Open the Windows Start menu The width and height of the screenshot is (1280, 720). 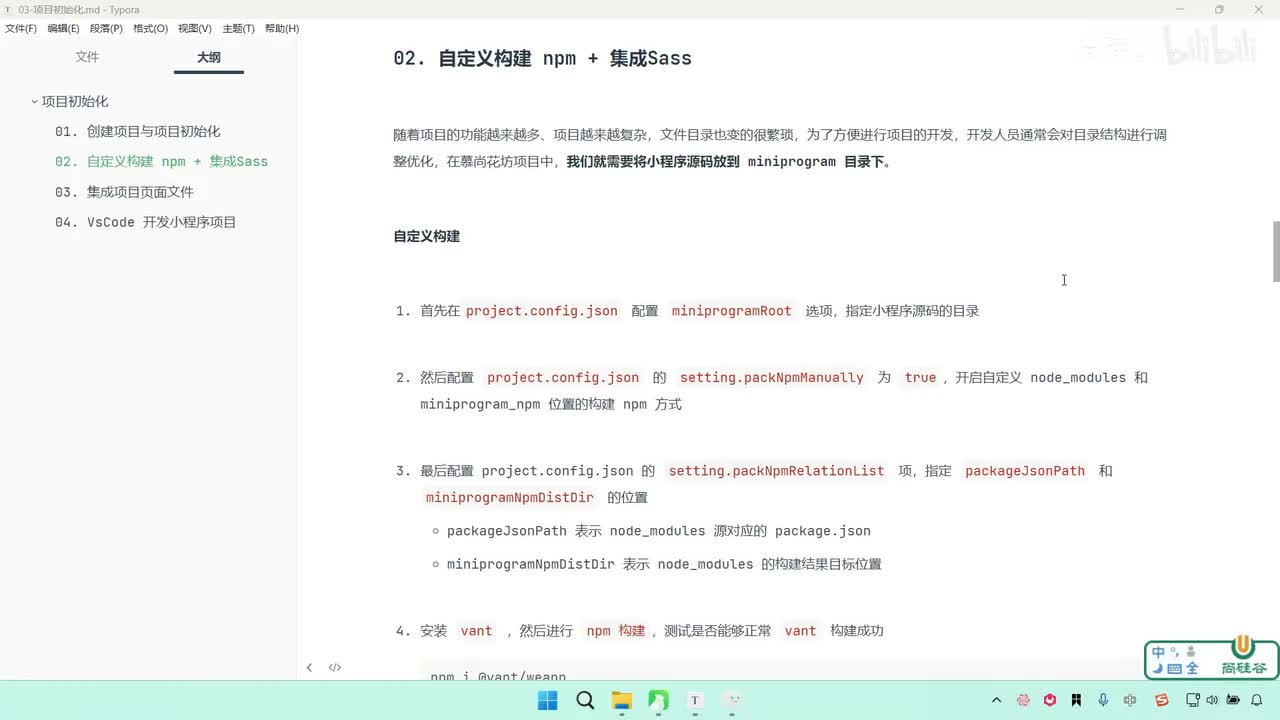click(x=548, y=700)
